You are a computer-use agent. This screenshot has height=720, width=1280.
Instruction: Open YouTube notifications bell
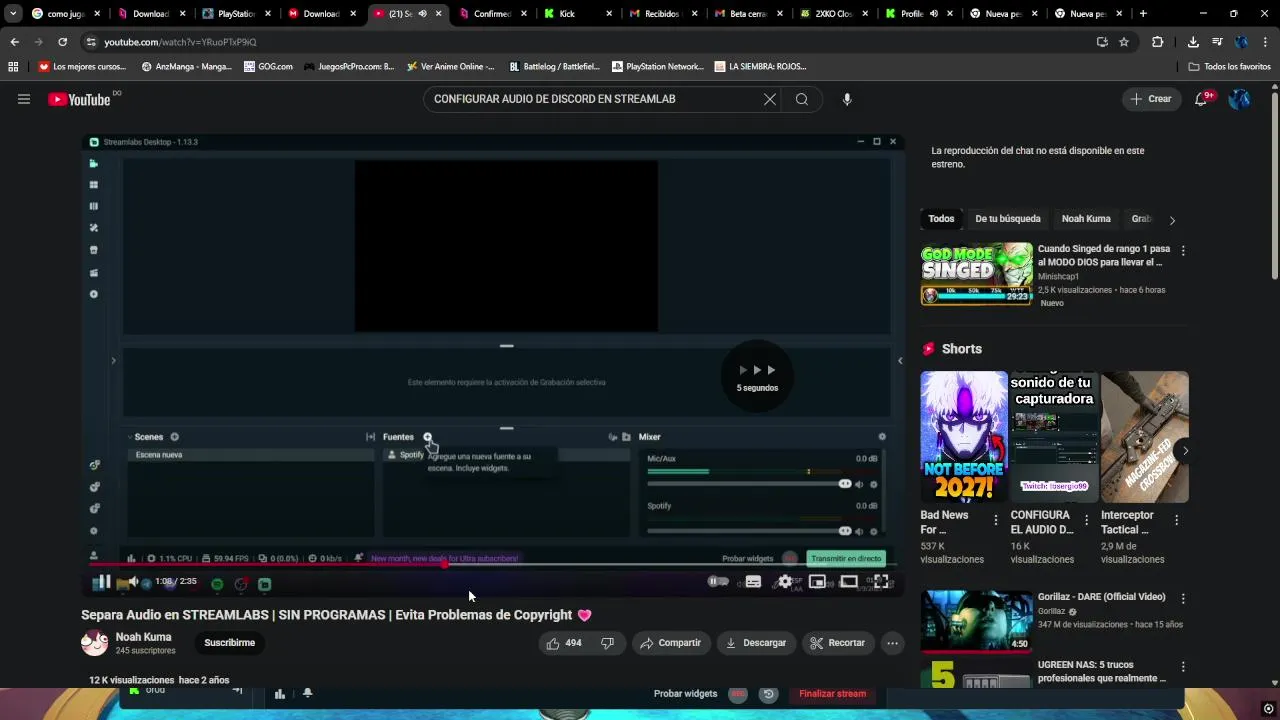click(1201, 99)
